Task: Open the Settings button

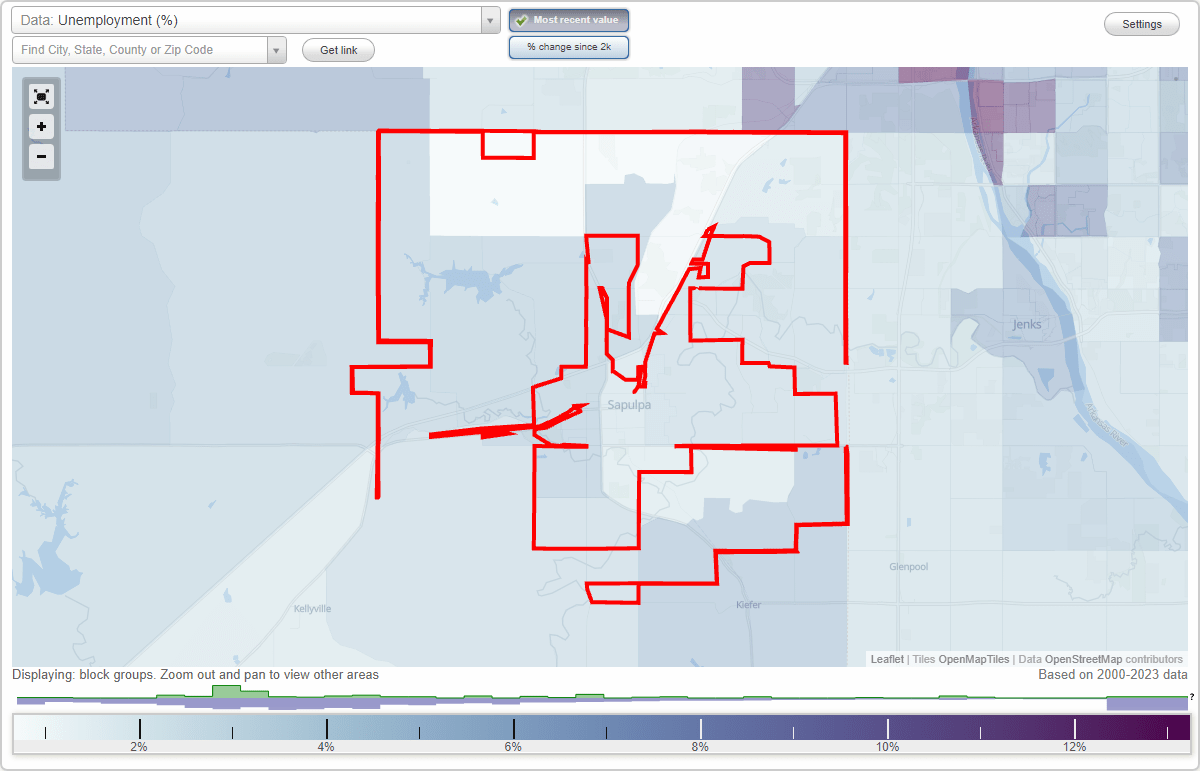Action: (x=1142, y=25)
